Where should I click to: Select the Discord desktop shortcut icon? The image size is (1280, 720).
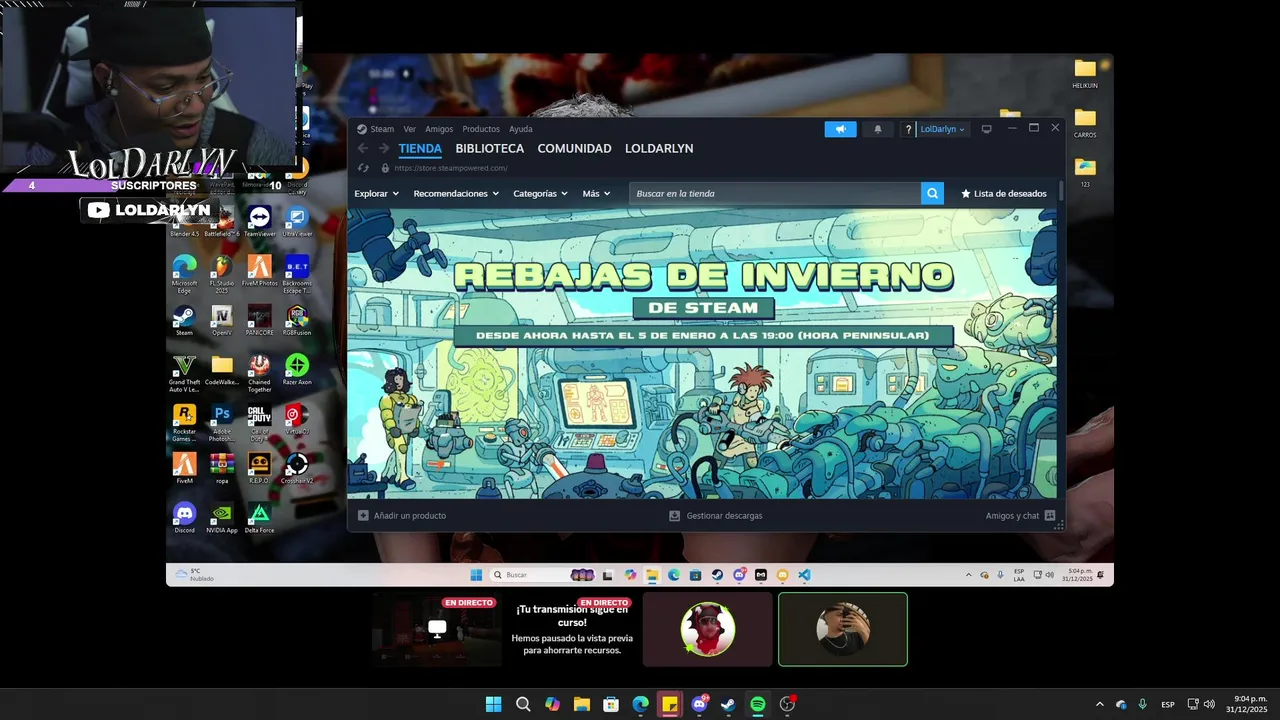[184, 518]
